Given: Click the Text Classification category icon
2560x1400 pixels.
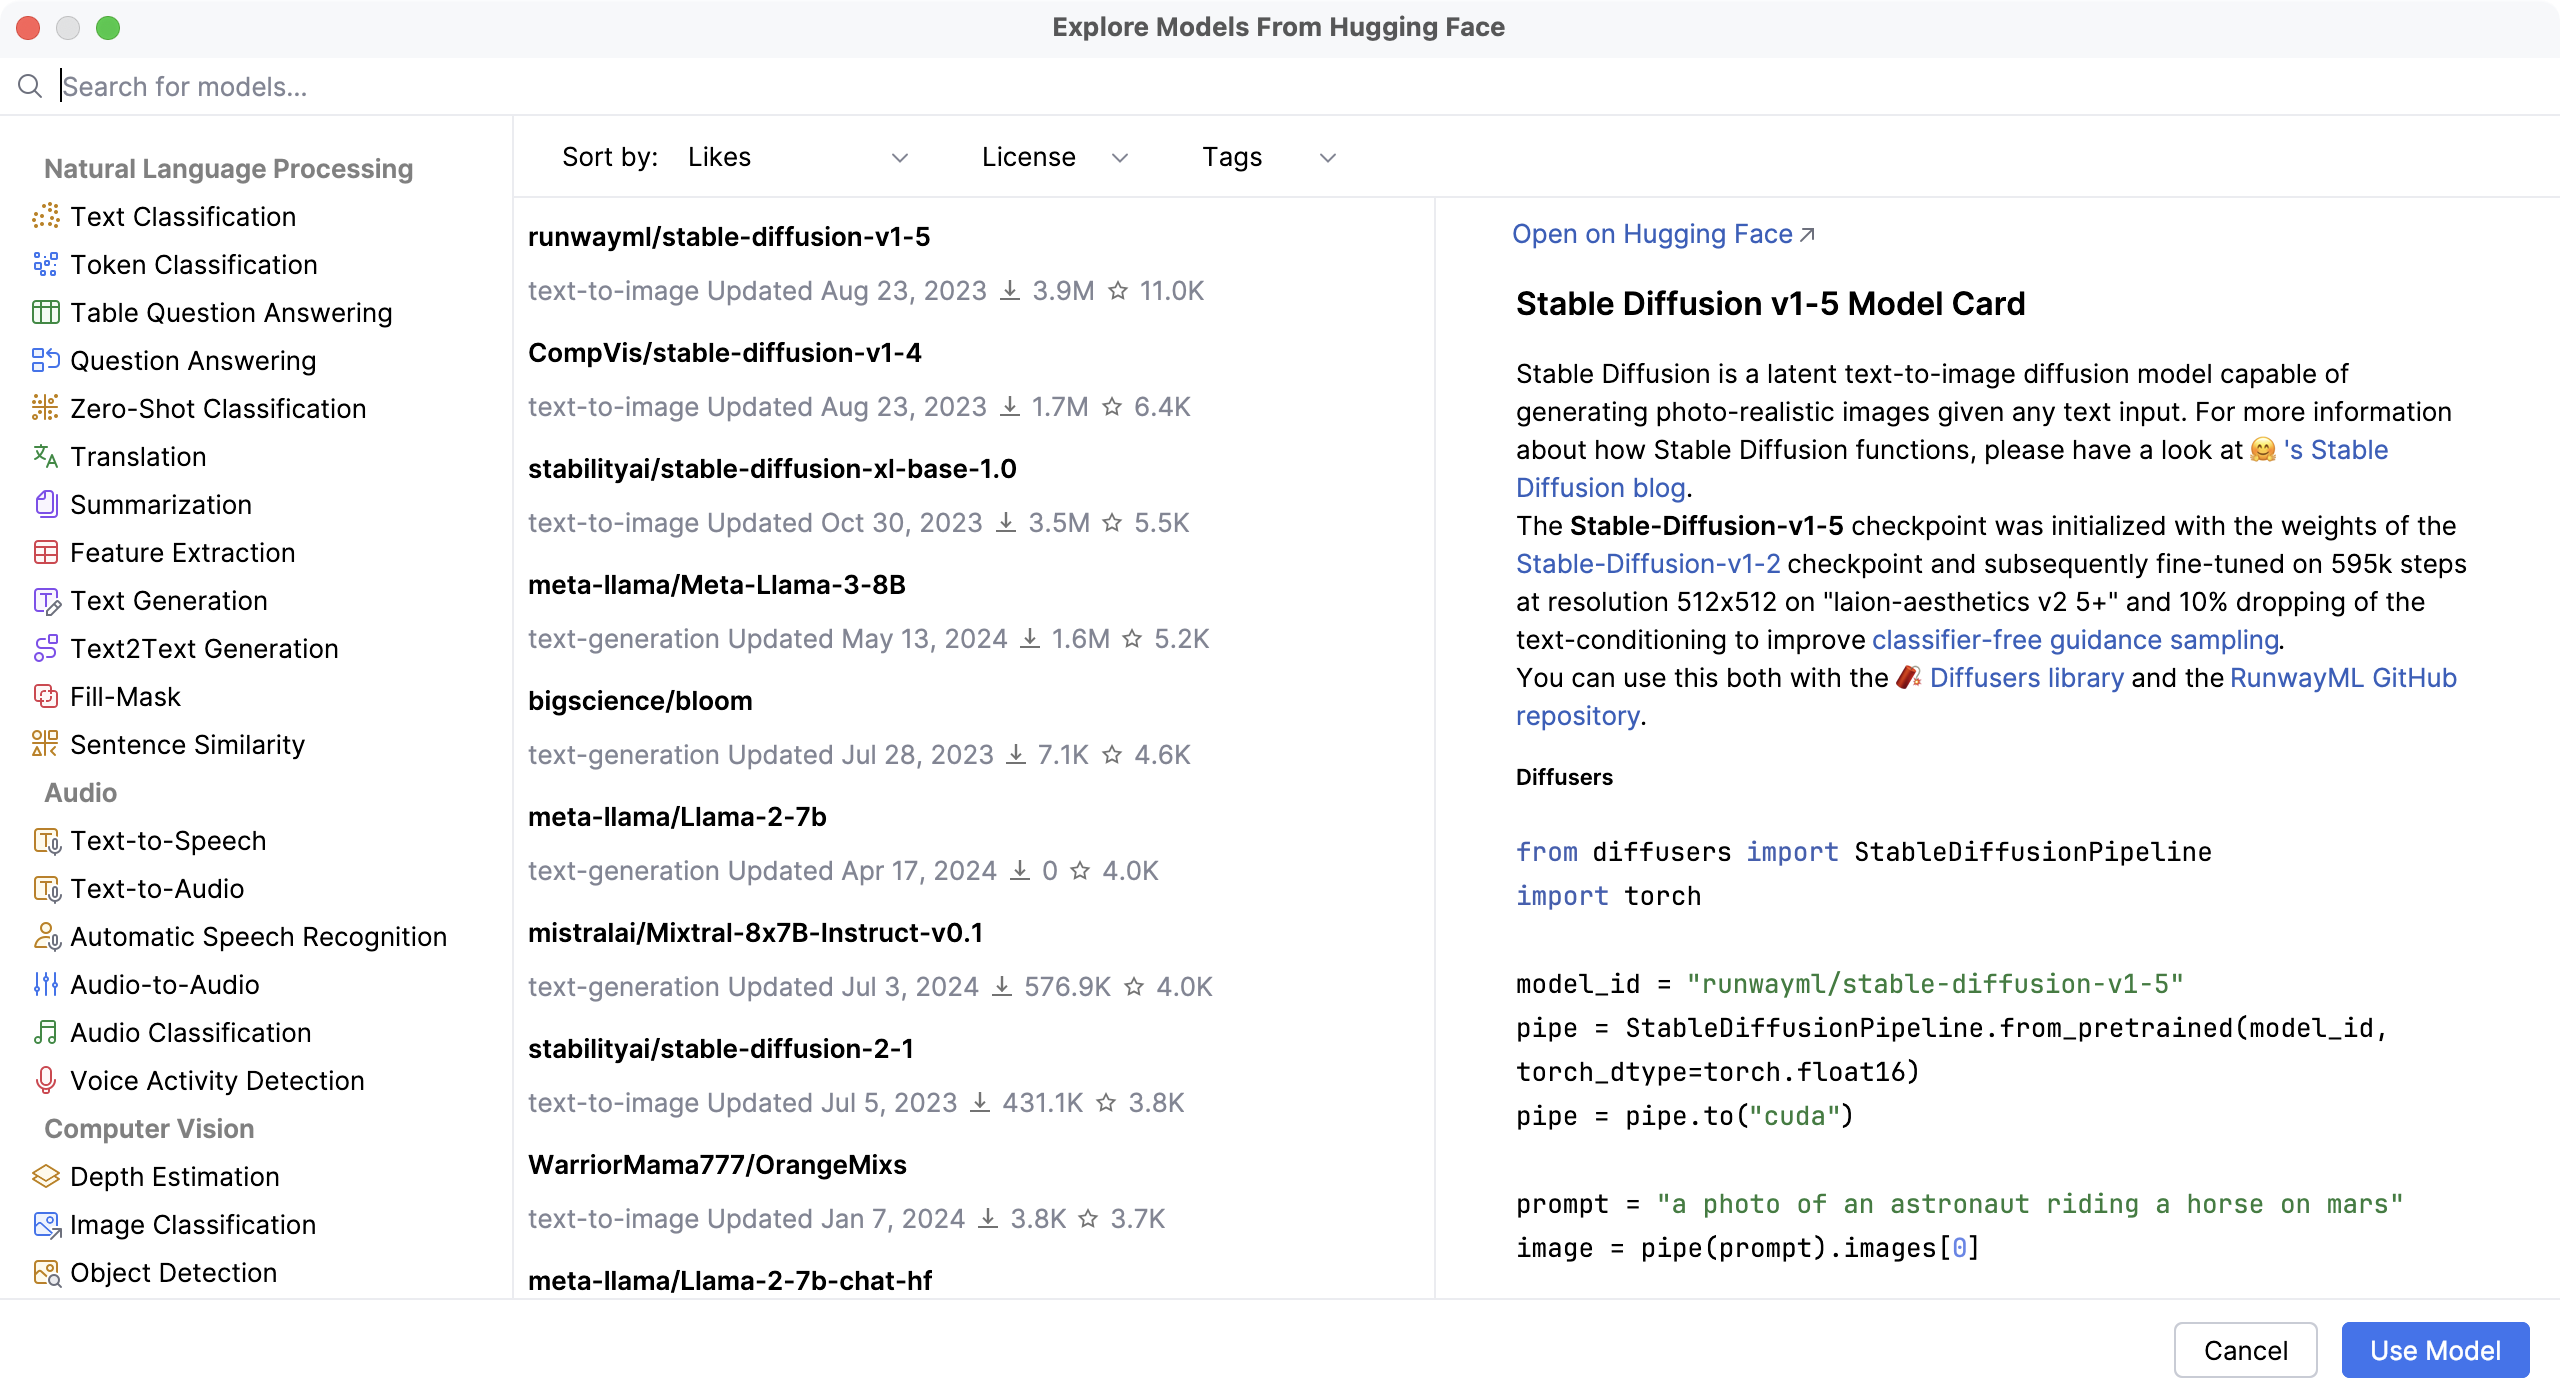Looking at the screenshot, I should [46, 217].
